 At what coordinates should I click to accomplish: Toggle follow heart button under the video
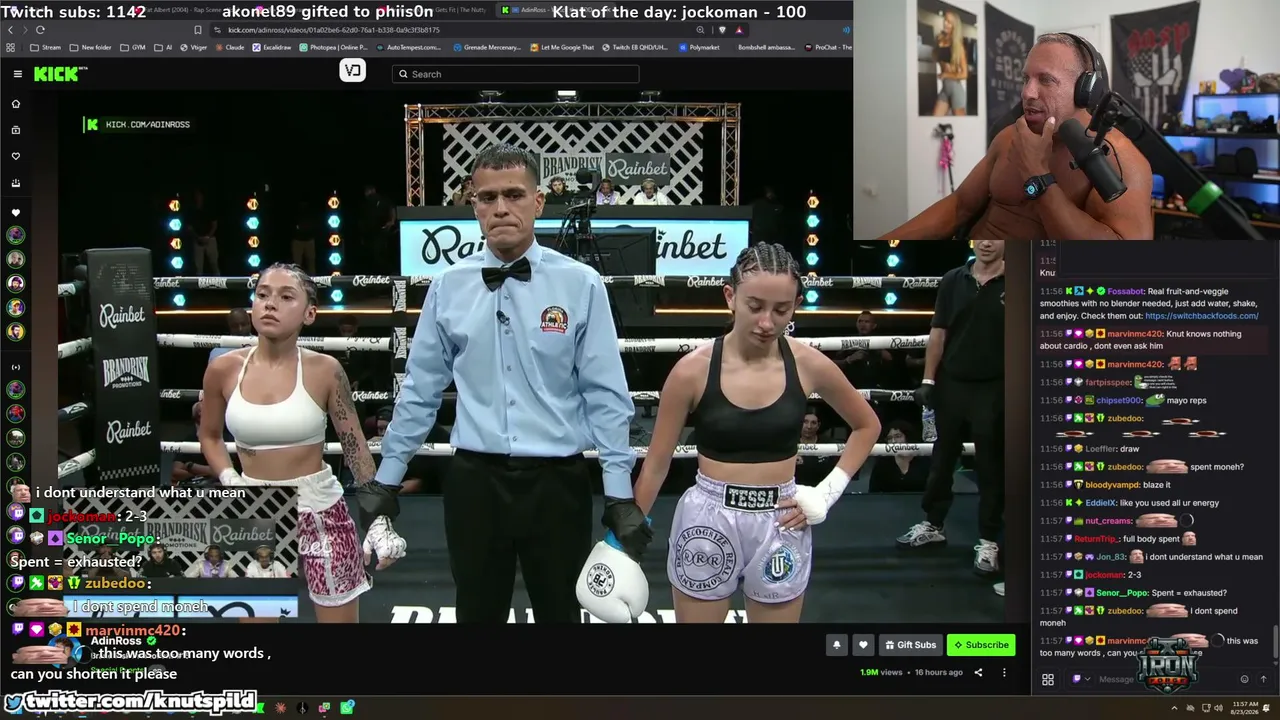point(863,645)
